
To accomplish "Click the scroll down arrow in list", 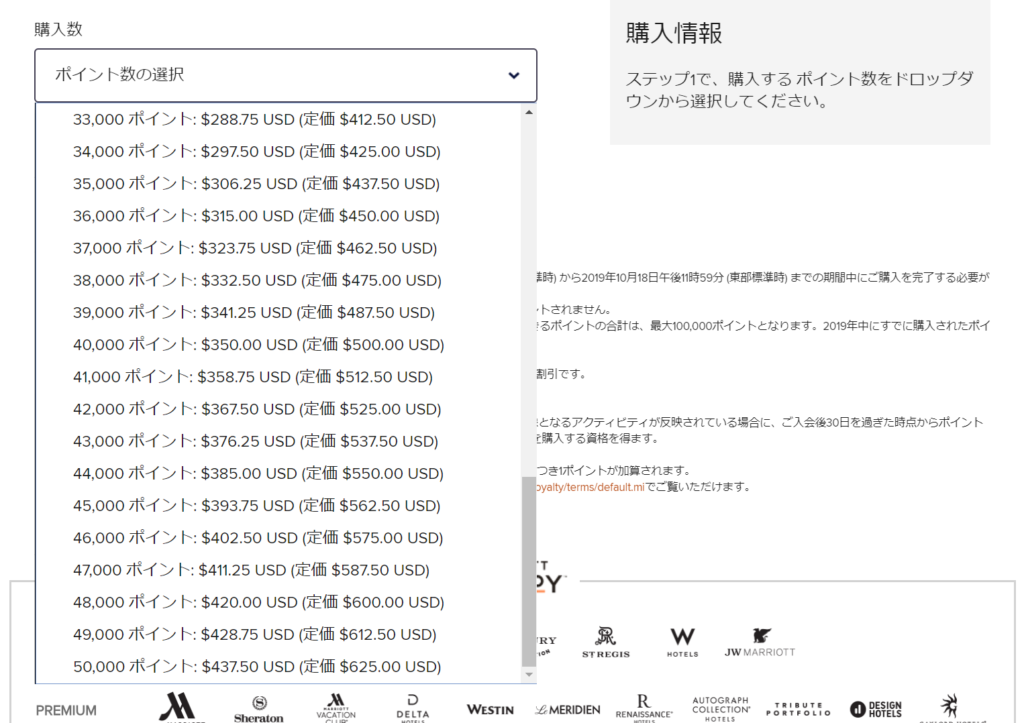I will tap(529, 675).
